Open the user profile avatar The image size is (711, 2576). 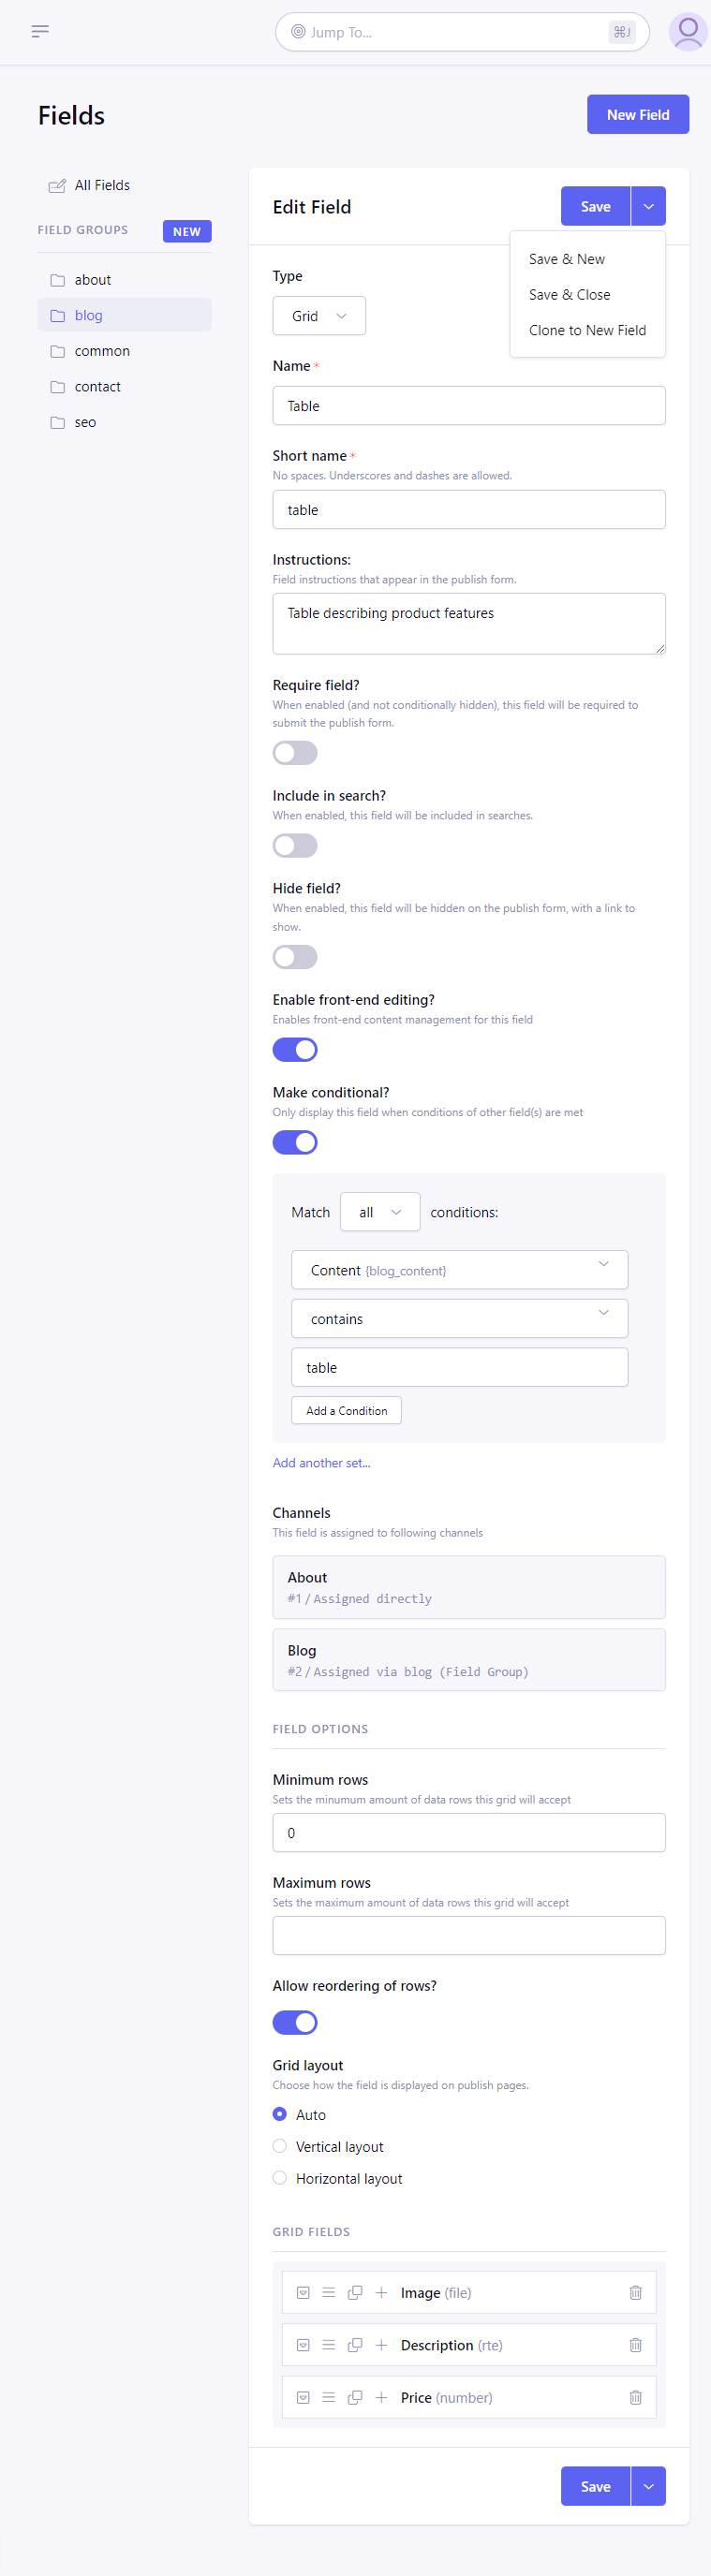tap(687, 32)
